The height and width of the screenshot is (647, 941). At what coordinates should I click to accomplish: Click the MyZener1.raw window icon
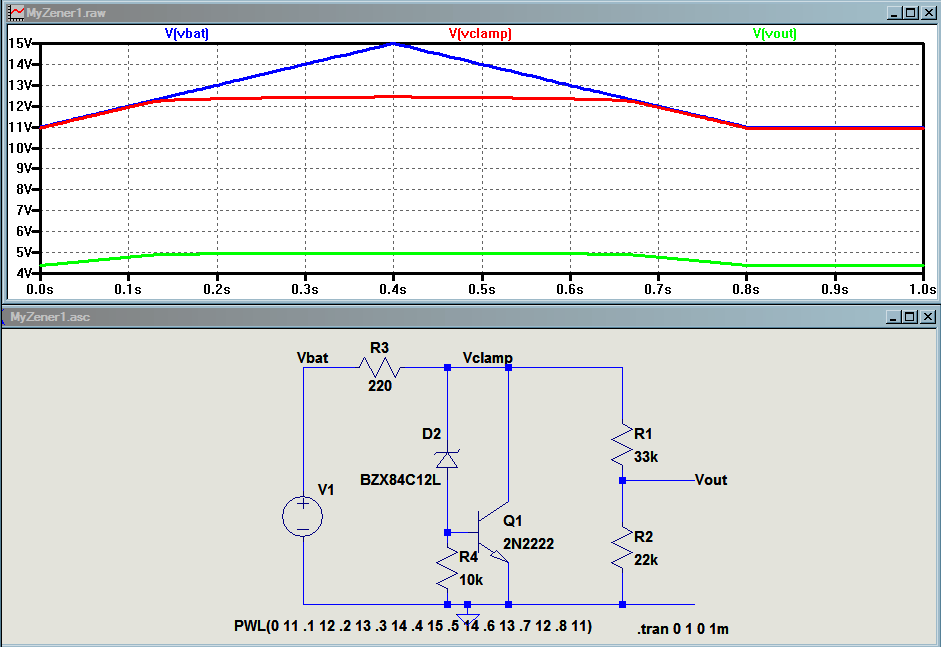point(16,13)
